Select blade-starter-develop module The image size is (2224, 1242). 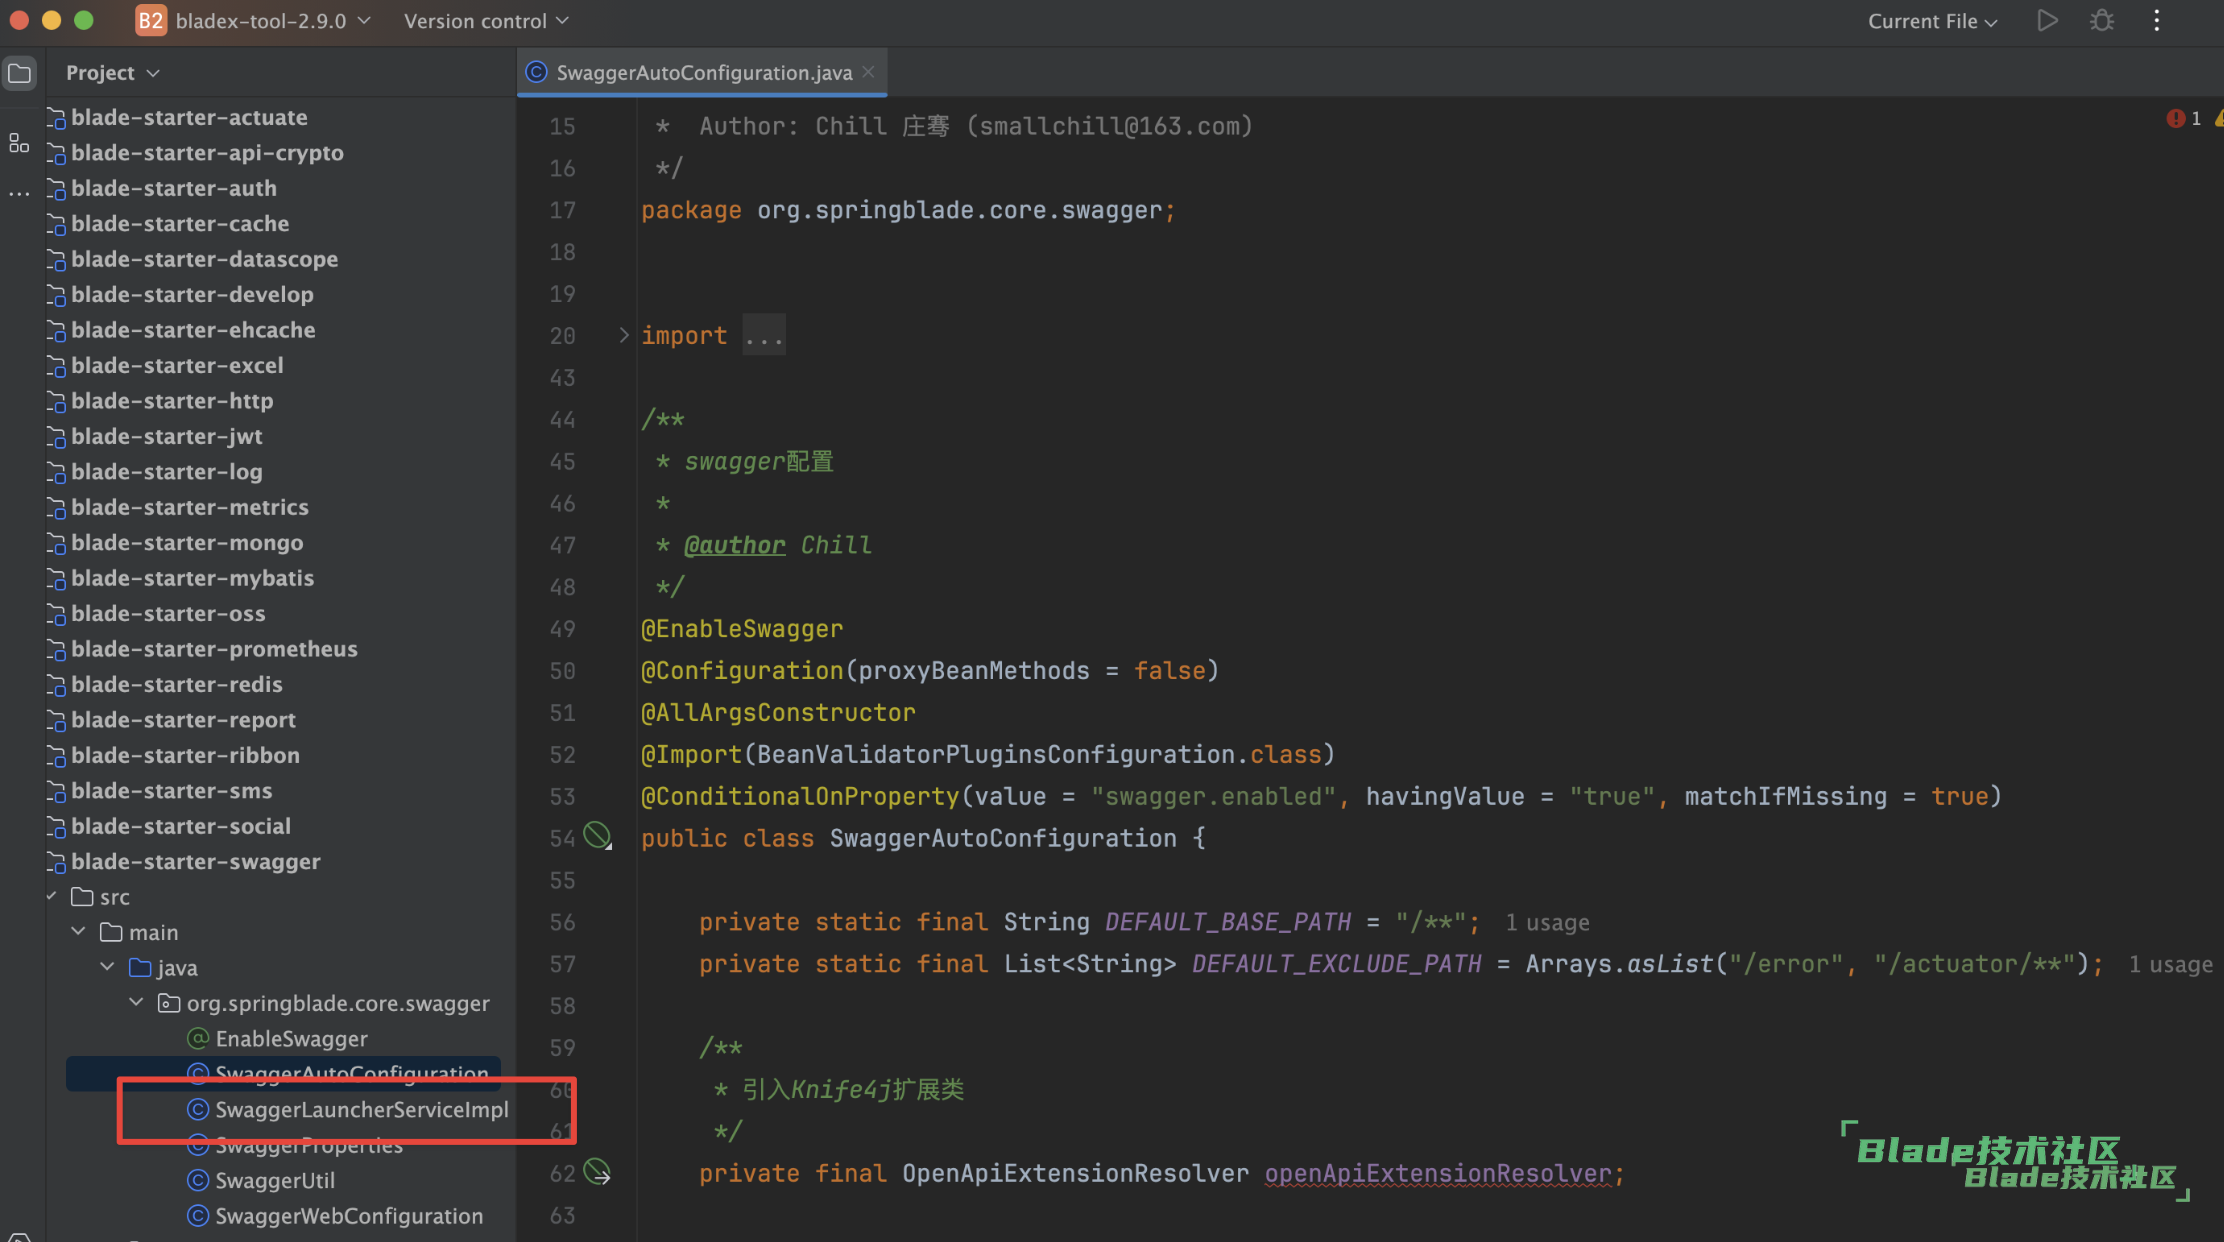[192, 295]
